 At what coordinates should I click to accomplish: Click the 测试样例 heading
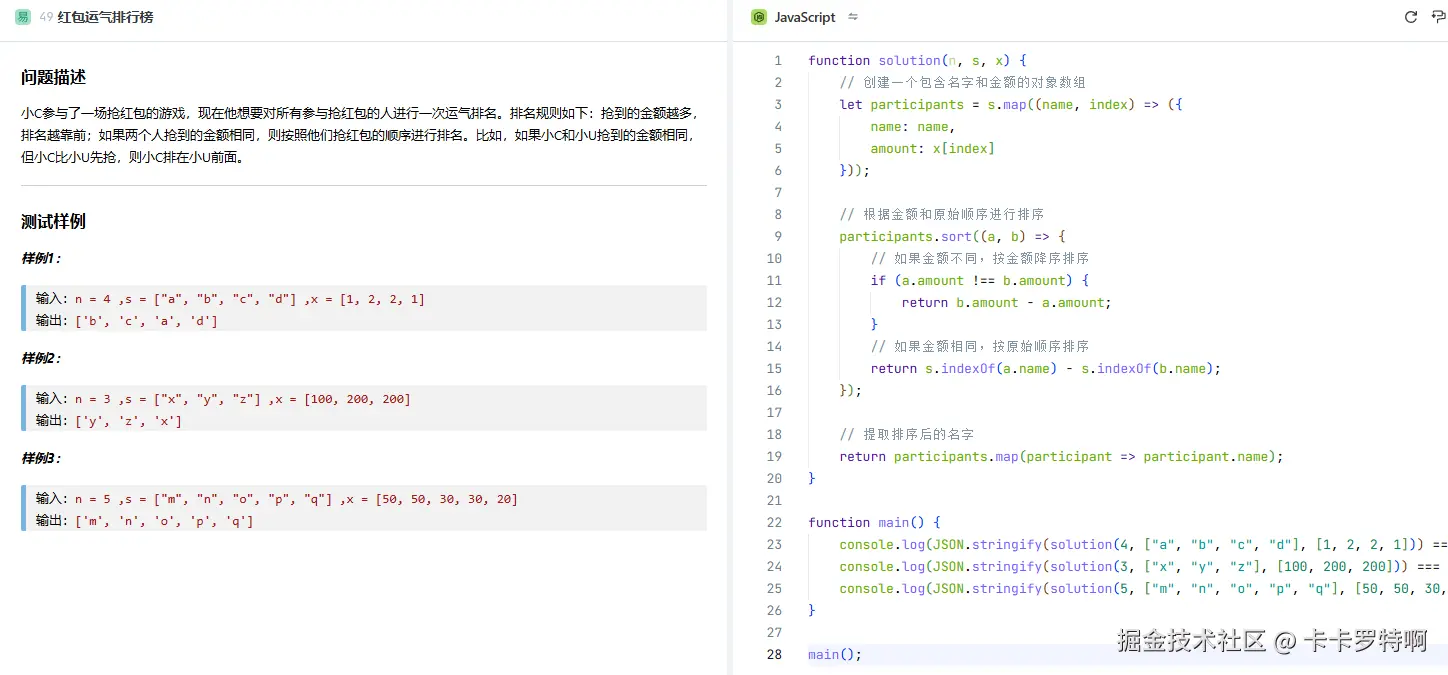click(x=54, y=221)
